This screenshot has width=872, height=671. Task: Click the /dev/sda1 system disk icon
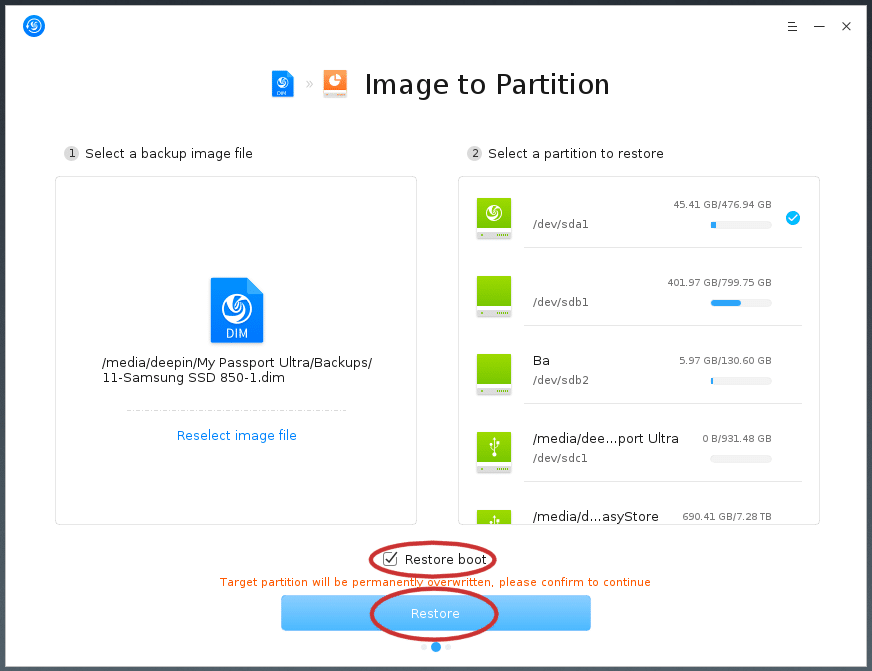tap(494, 218)
